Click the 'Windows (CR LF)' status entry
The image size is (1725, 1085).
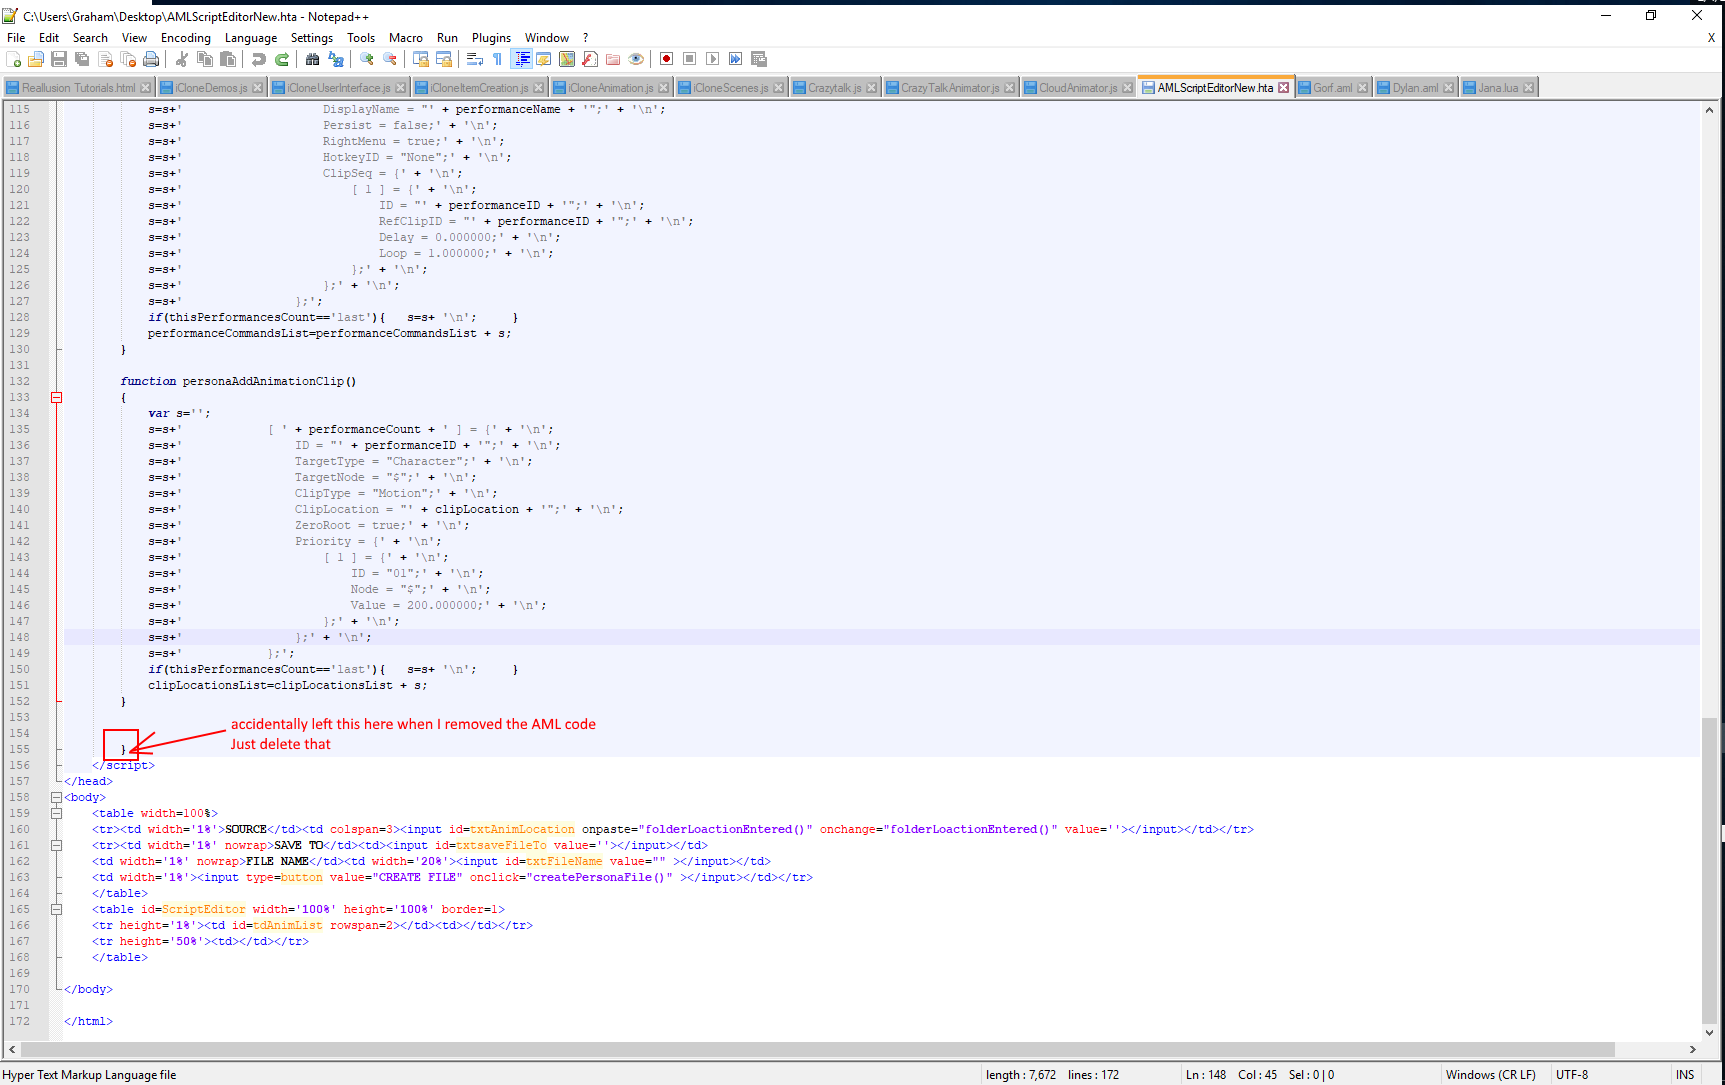point(1491,1075)
